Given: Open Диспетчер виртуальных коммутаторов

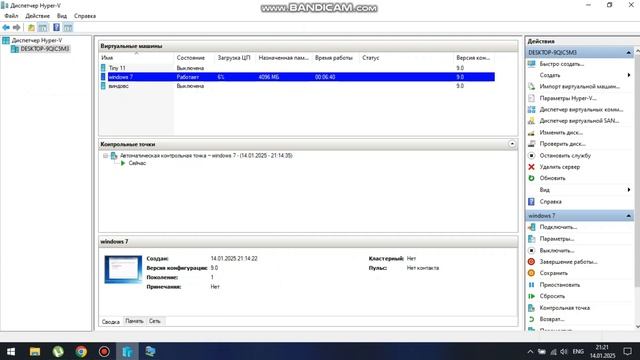Looking at the screenshot, I should click(581, 109).
